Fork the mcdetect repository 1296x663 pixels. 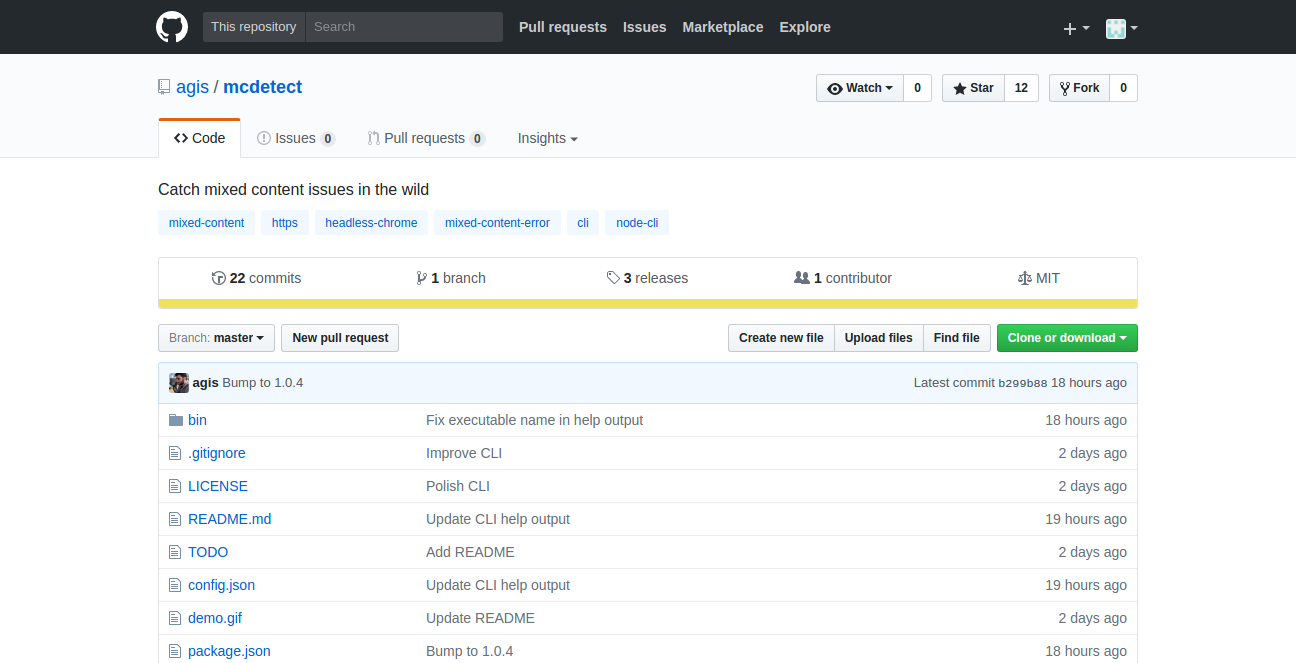[1079, 88]
